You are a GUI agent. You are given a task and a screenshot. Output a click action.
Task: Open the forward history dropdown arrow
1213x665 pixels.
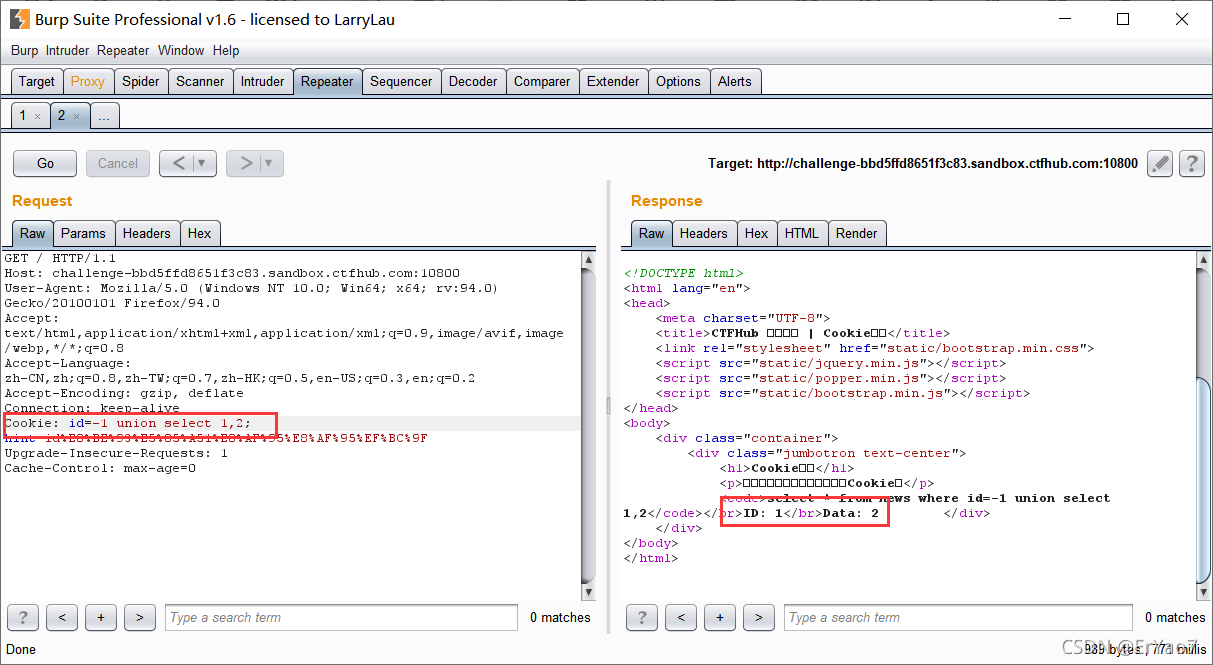pyautogui.click(x=271, y=163)
